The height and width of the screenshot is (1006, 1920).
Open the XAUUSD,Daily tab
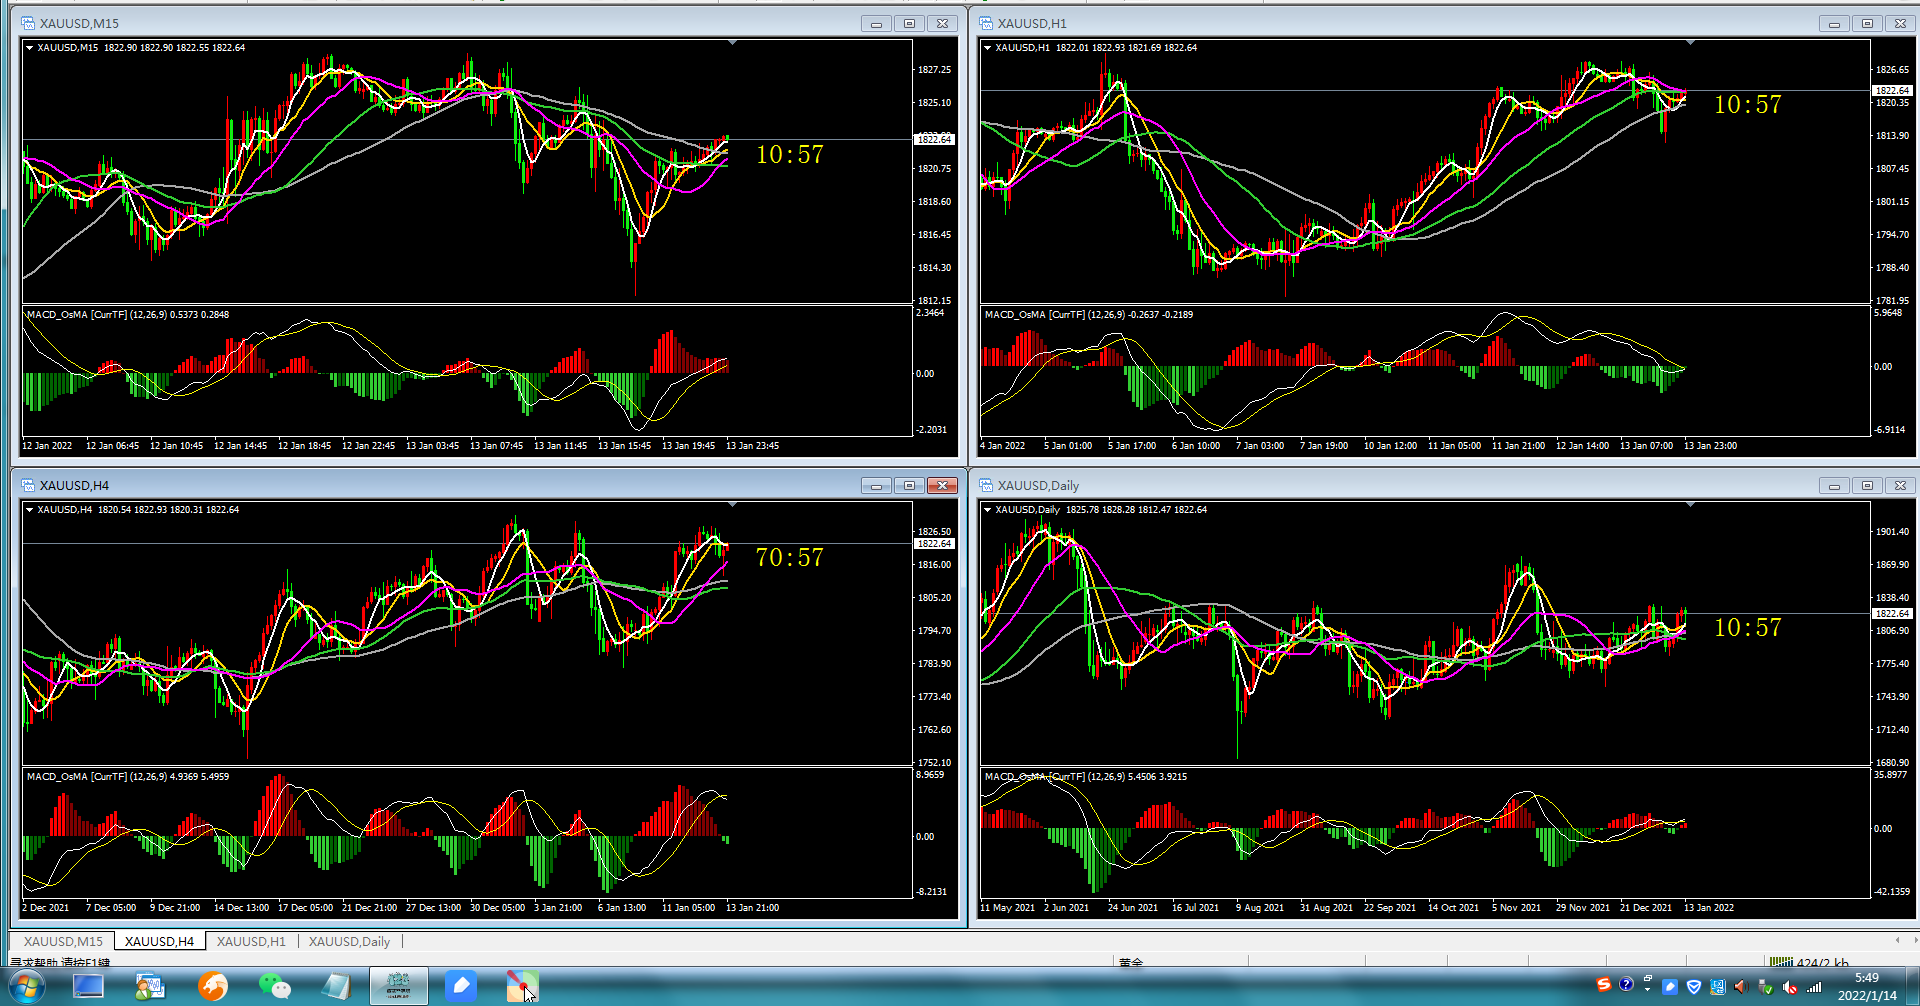coord(349,941)
